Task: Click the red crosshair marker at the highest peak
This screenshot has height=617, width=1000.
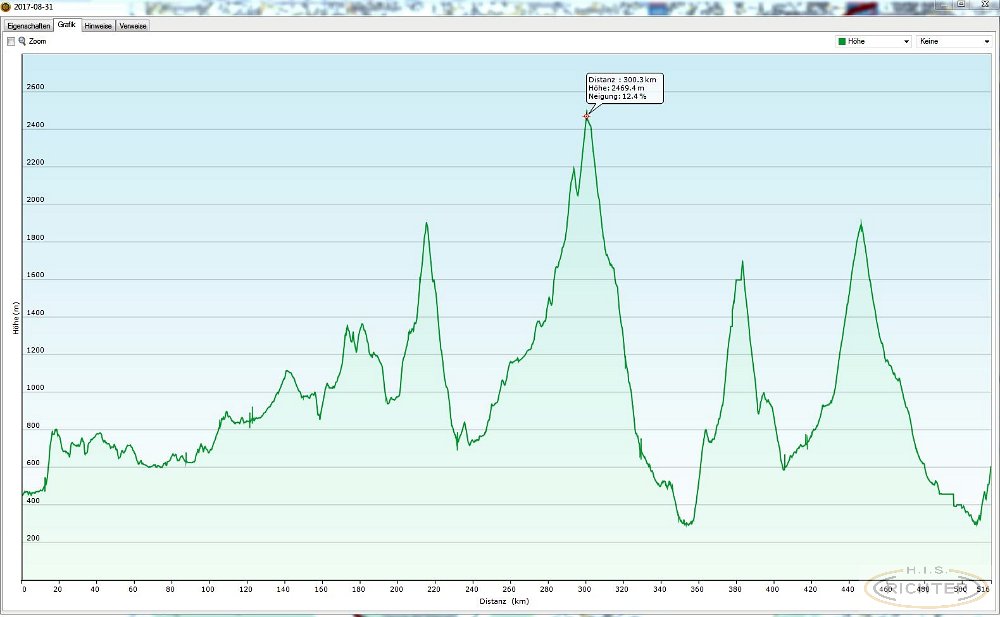Action: 587,117
